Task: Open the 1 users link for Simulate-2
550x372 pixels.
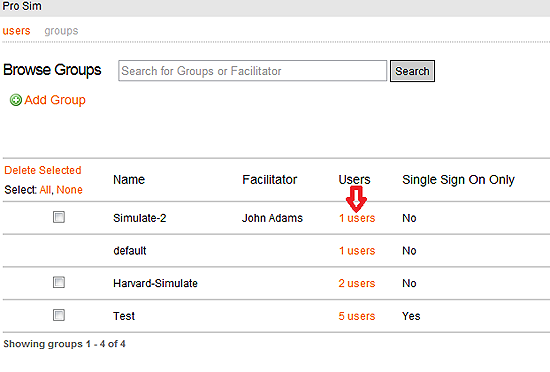Action: 357,218
